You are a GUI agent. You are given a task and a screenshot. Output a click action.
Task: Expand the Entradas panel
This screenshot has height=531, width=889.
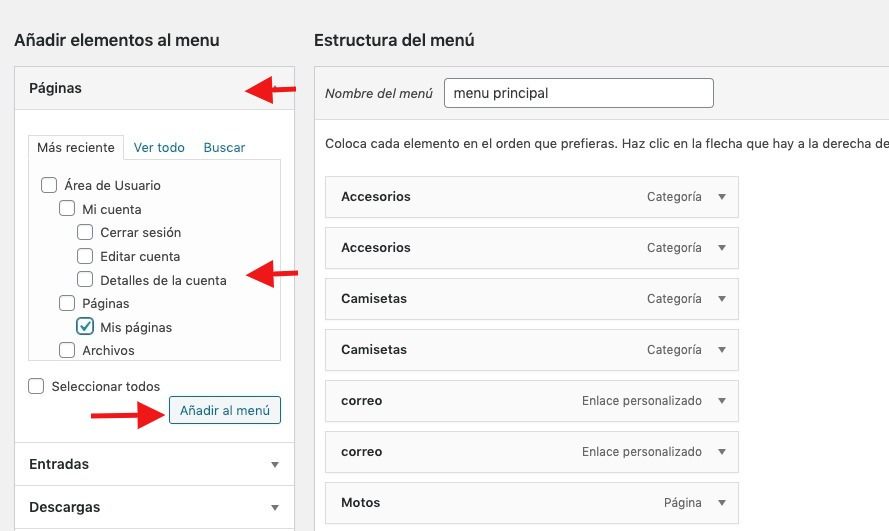click(x=154, y=464)
